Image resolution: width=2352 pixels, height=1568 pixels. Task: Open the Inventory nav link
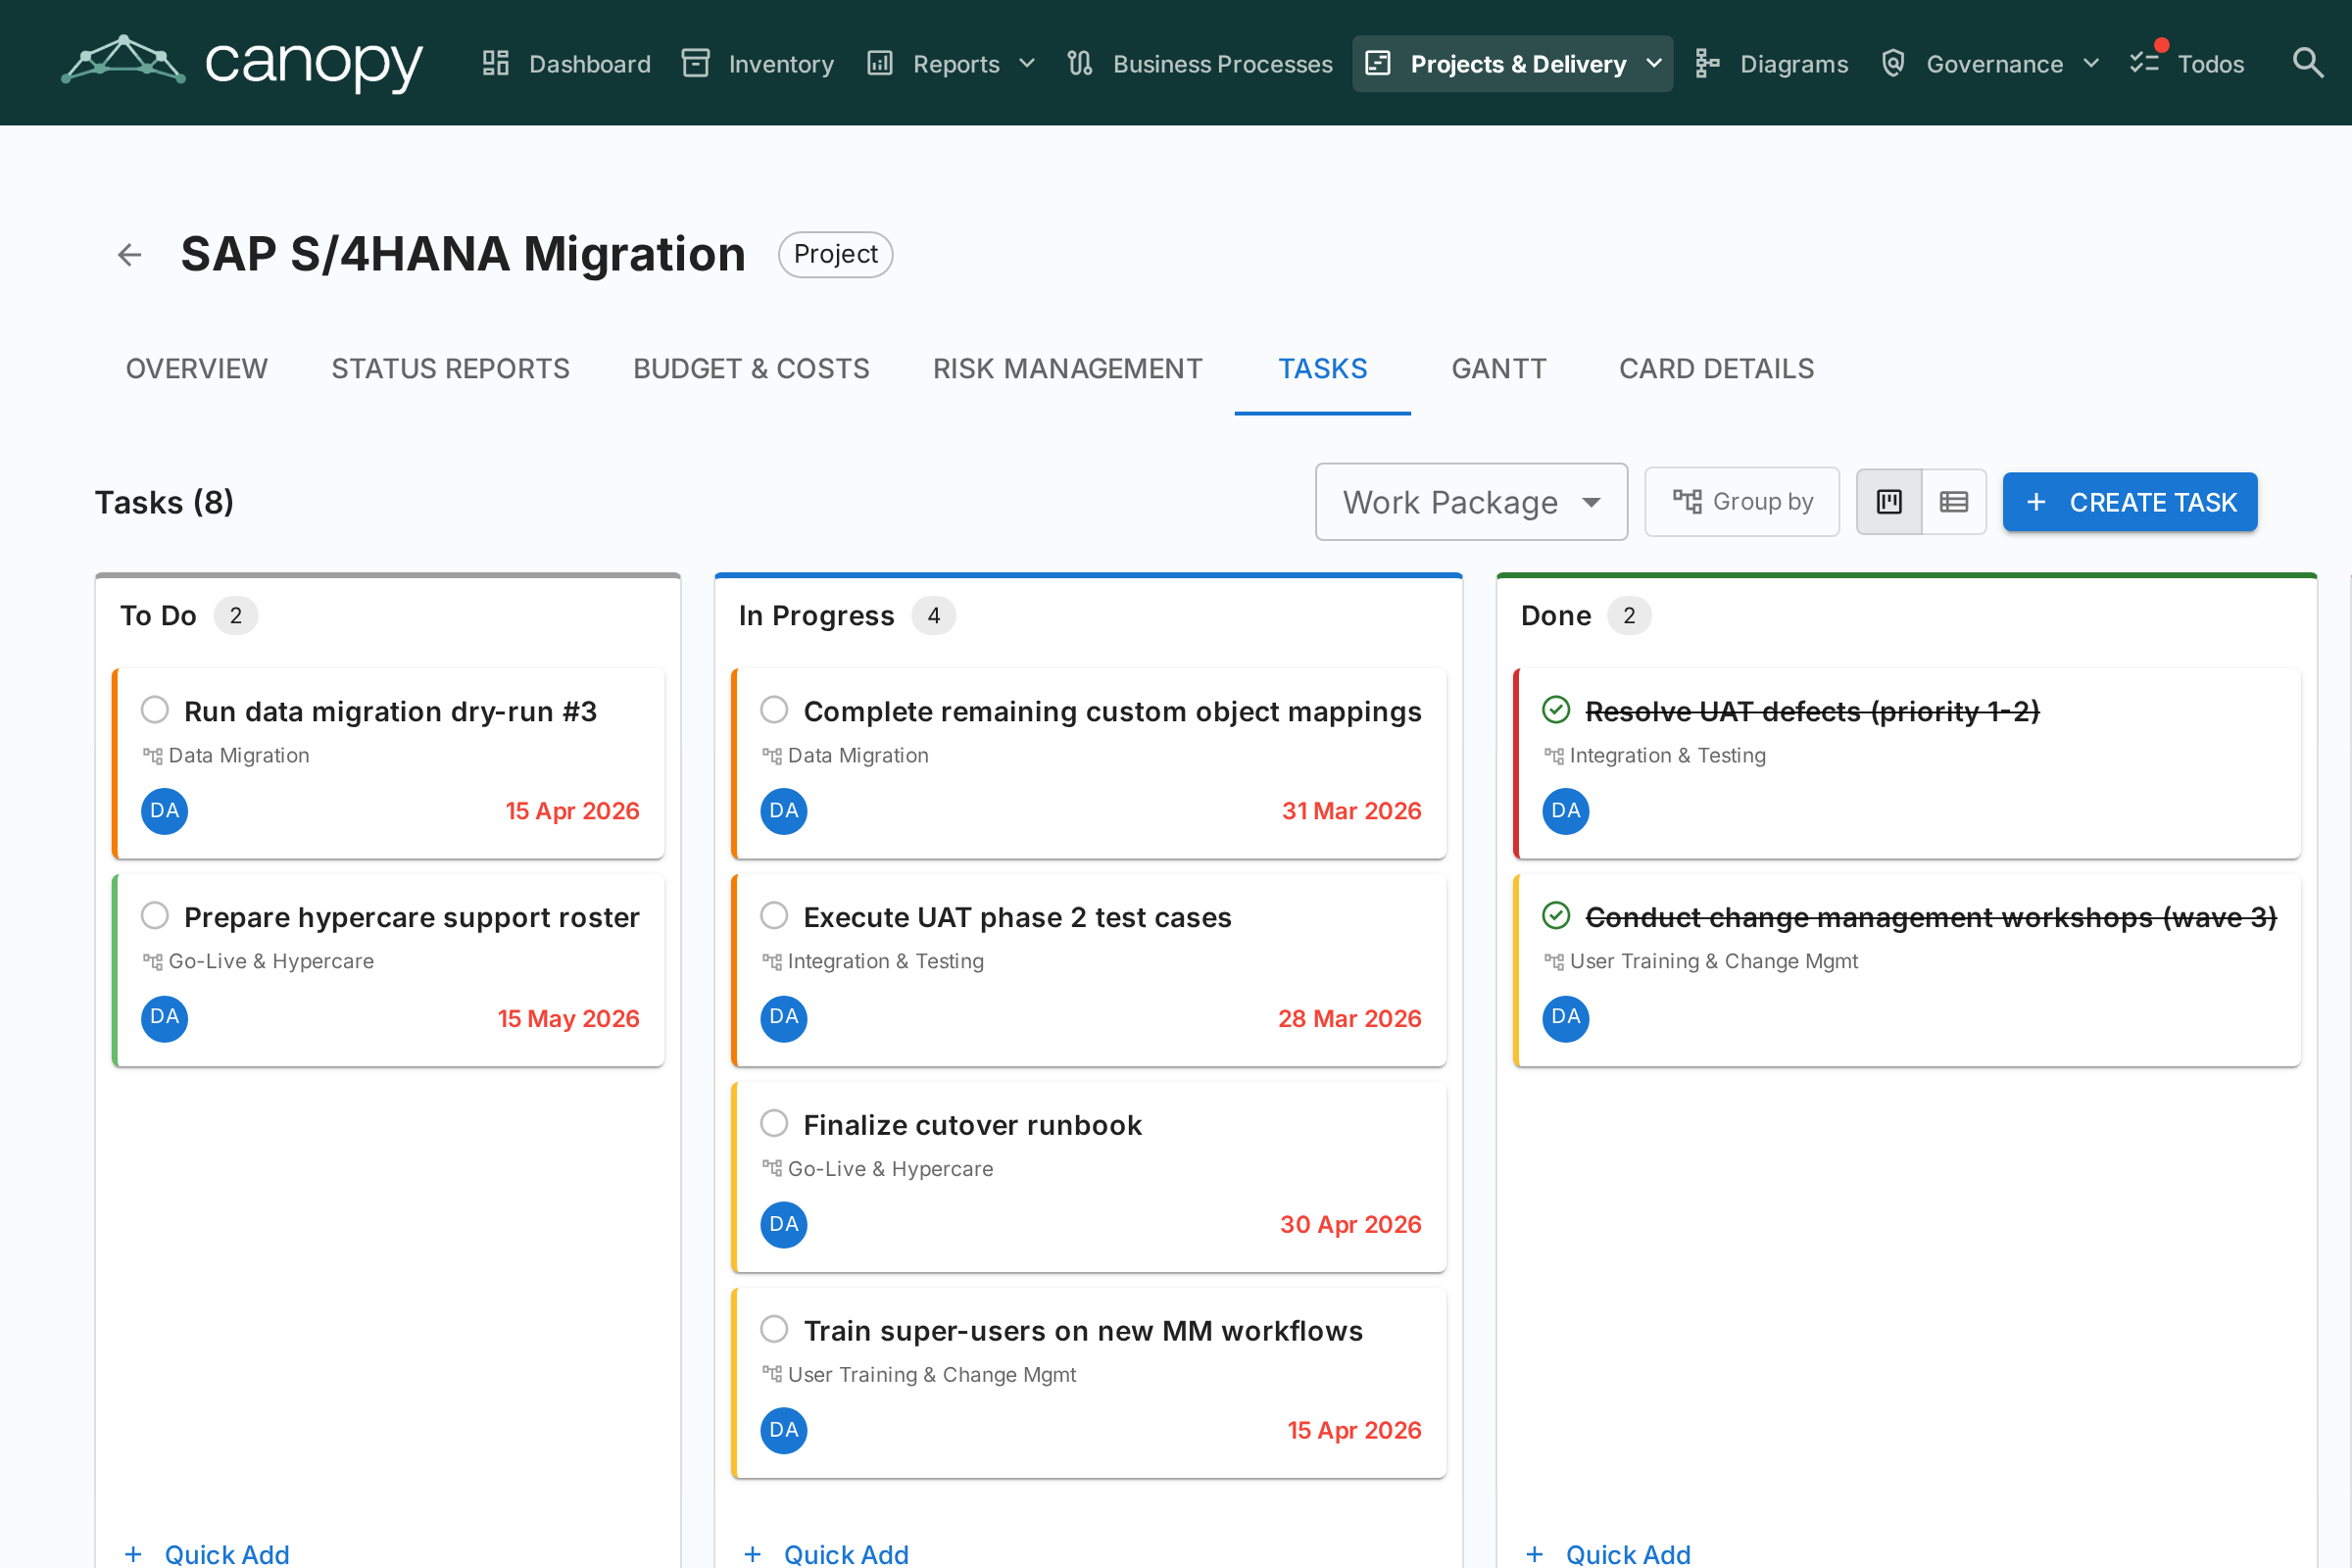tap(758, 63)
